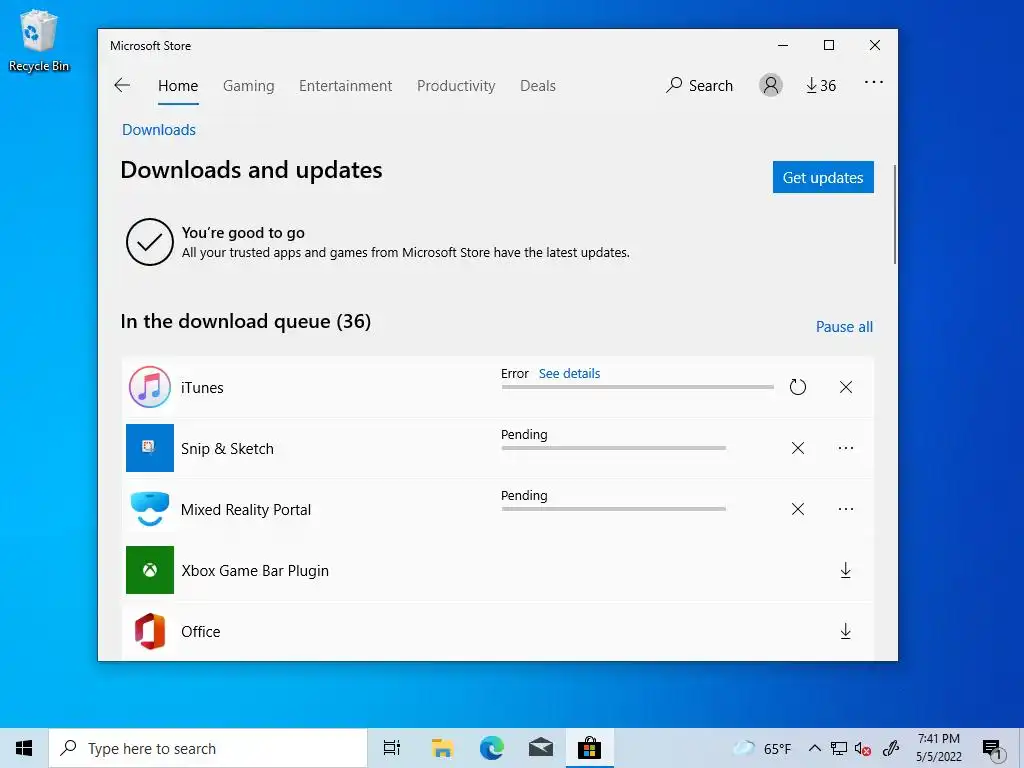Cancel the Mixed Reality Portal download
This screenshot has height=768, width=1024.
[797, 509]
